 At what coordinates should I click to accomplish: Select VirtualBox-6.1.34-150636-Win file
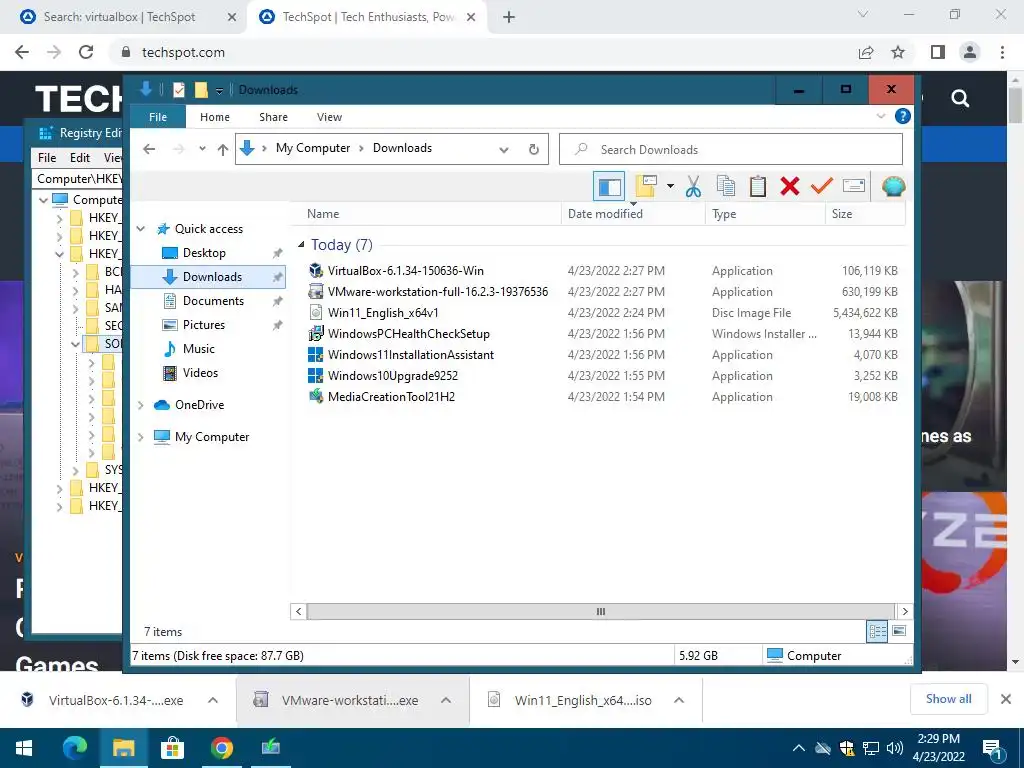pos(406,270)
